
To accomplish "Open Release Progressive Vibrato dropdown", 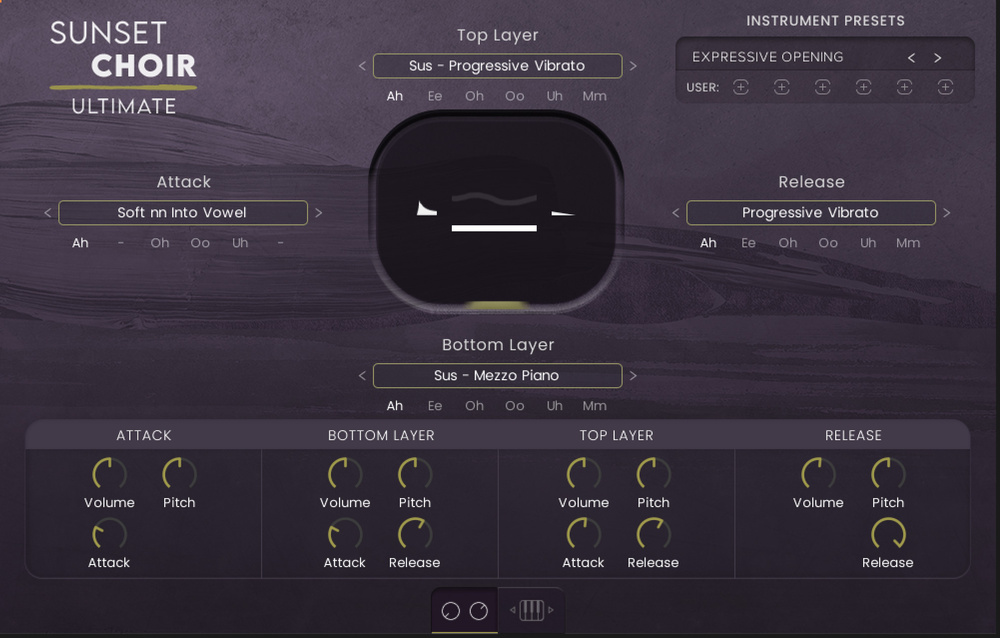I will 811,212.
